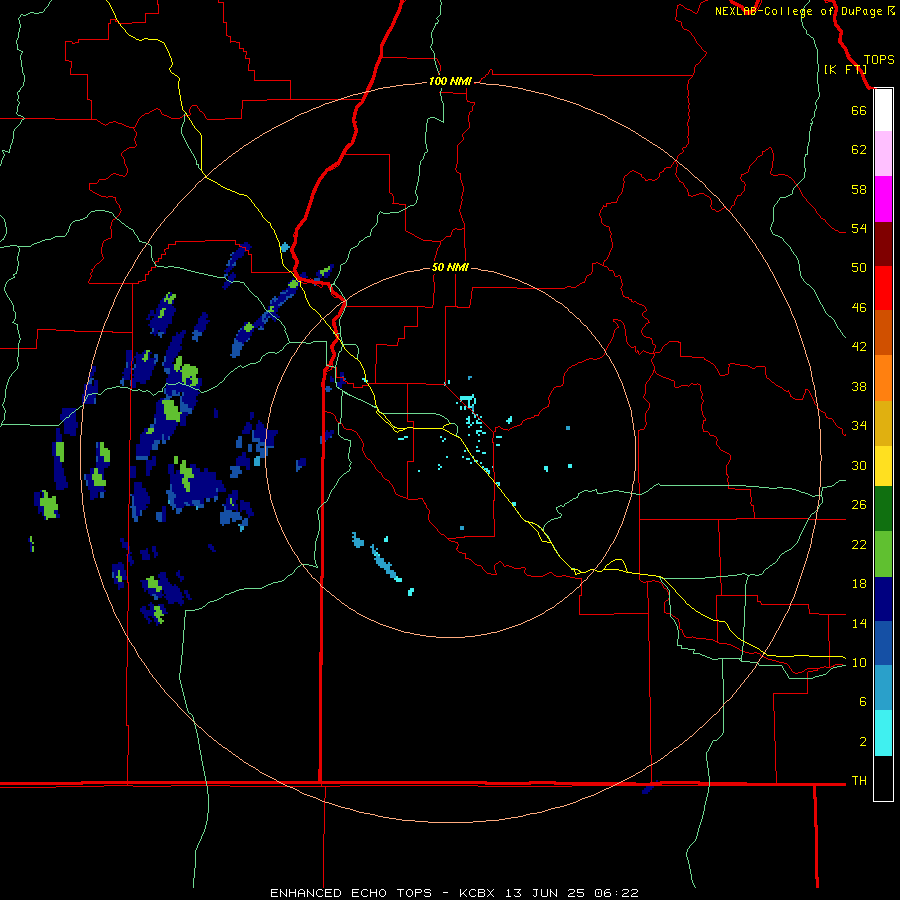Screen dimensions: 900x900
Task: Click the cyan legend swatch near 2
Action: (883, 733)
